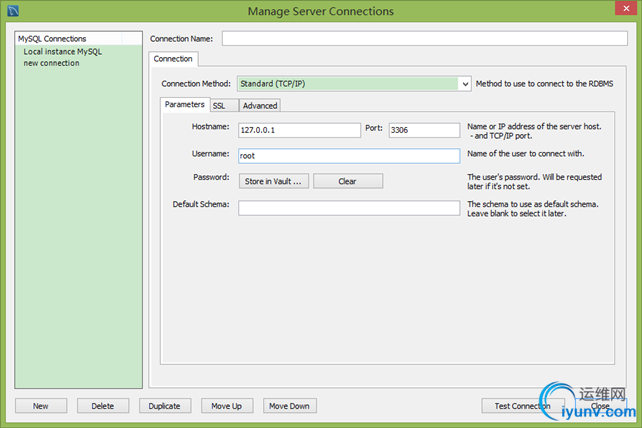The height and width of the screenshot is (428, 642).
Task: Click the 'Password:' label
Action: (x=211, y=177)
